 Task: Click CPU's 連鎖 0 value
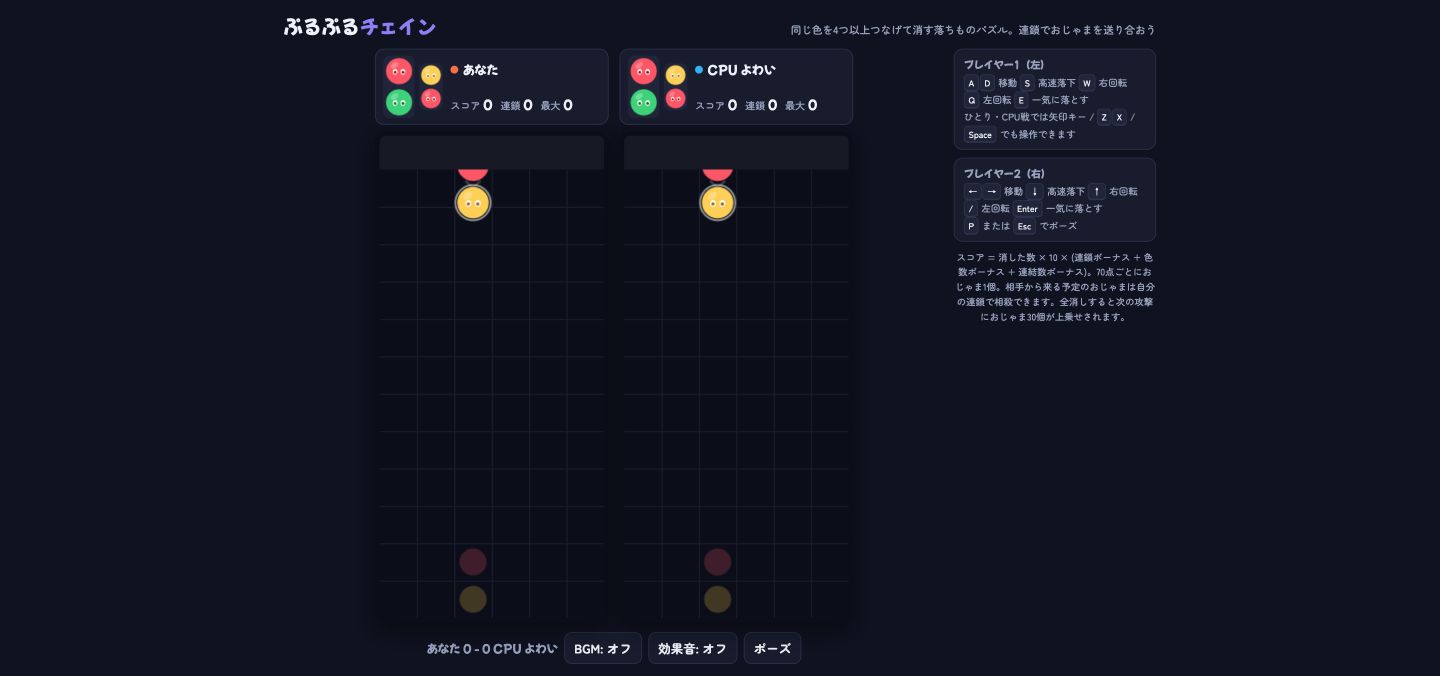[x=772, y=105]
